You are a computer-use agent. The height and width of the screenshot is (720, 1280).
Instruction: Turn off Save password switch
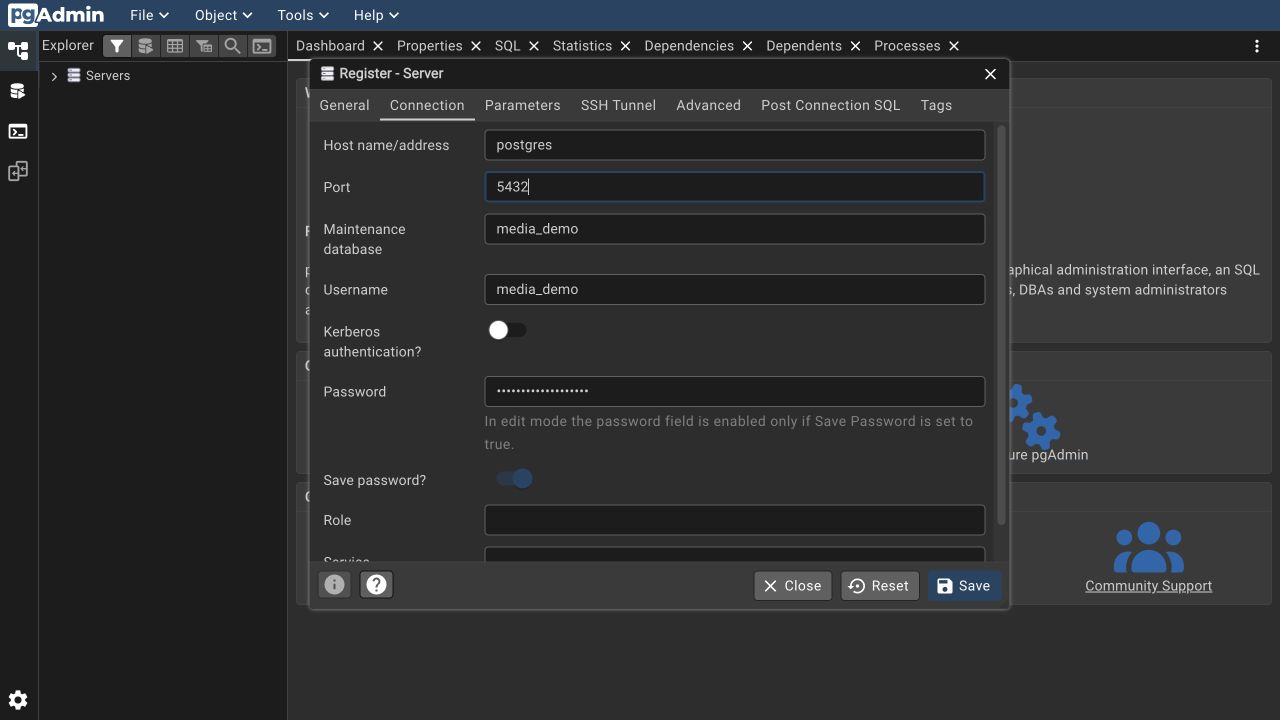click(x=515, y=479)
